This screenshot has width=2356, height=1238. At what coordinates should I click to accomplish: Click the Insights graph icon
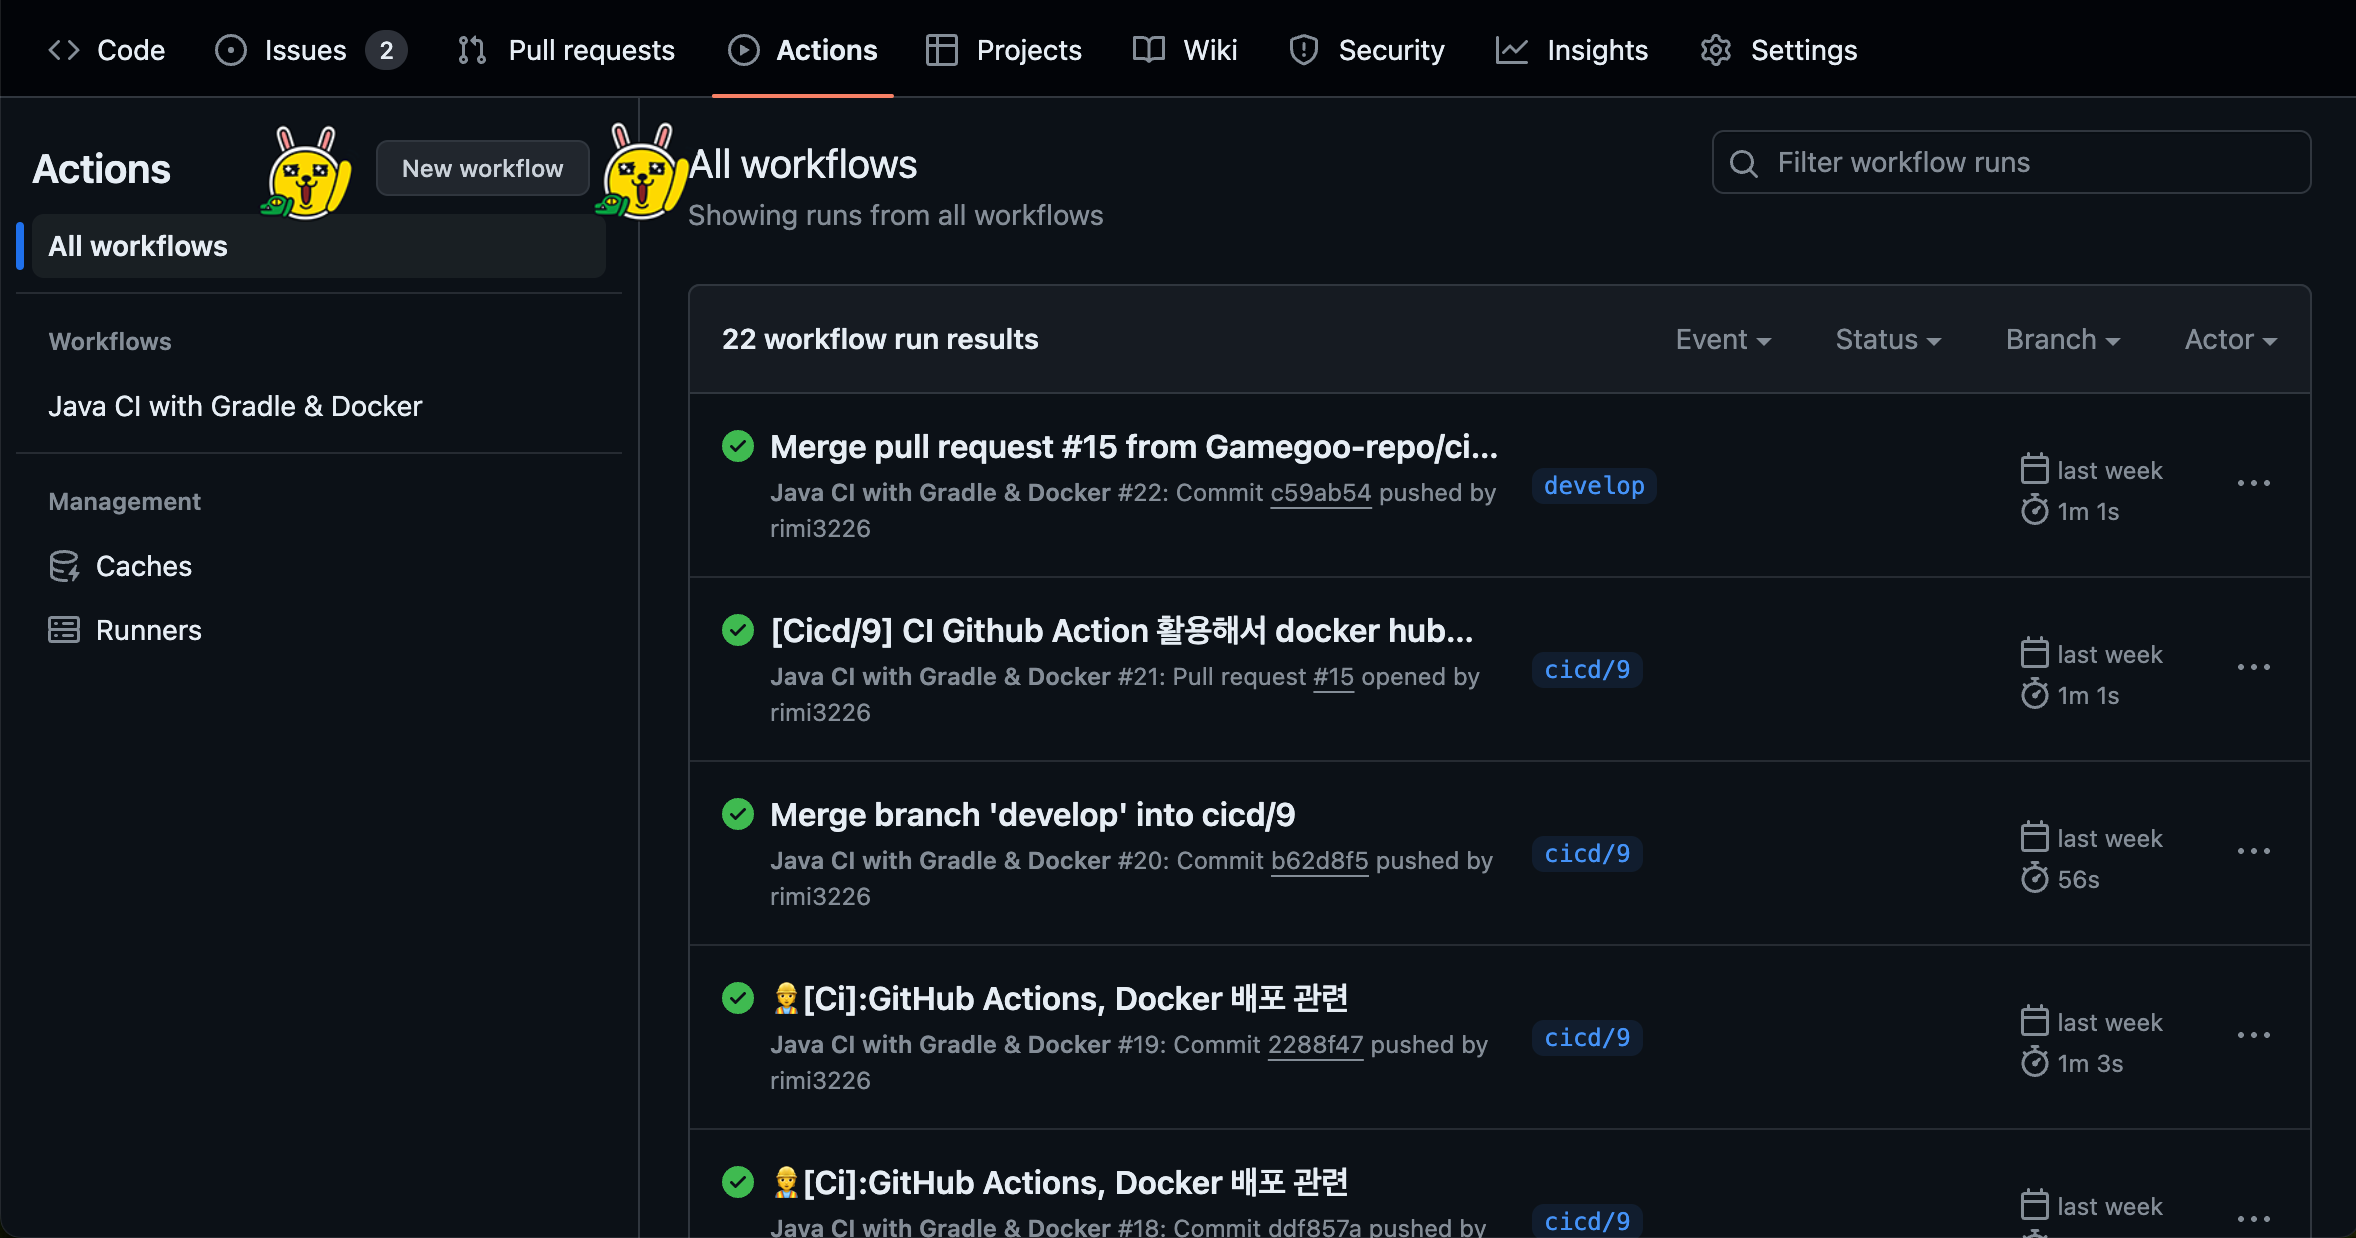tap(1512, 50)
